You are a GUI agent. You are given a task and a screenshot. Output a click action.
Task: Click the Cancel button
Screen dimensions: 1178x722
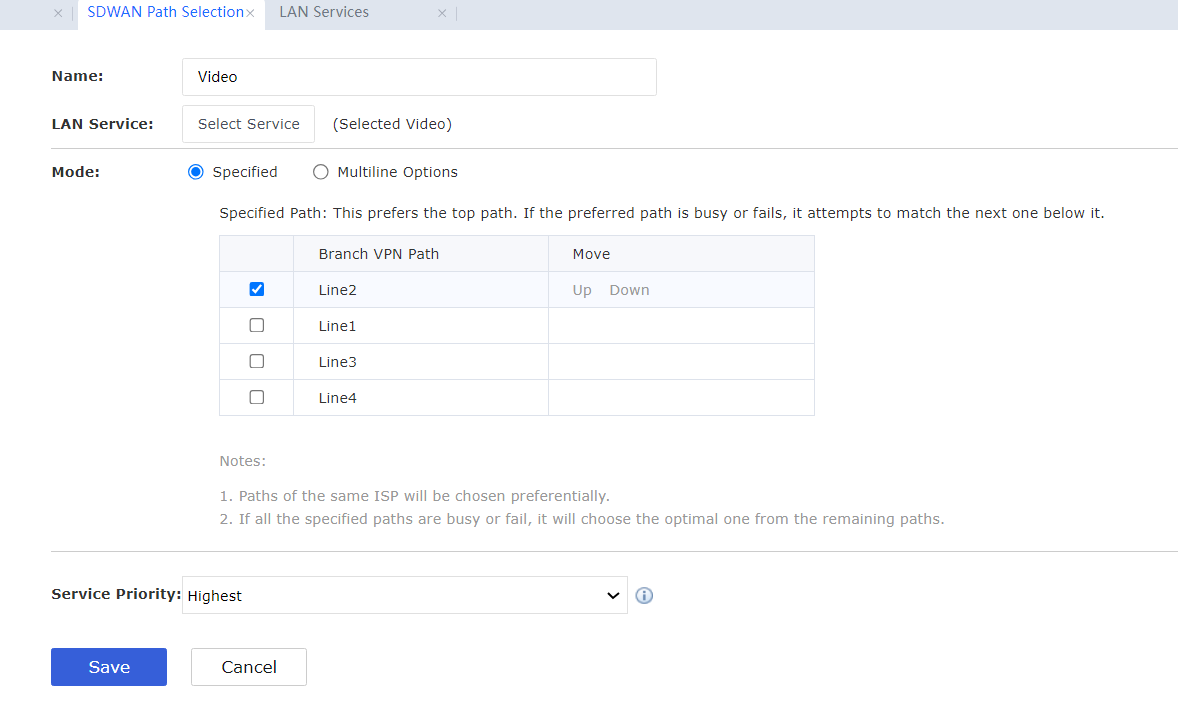tap(249, 667)
